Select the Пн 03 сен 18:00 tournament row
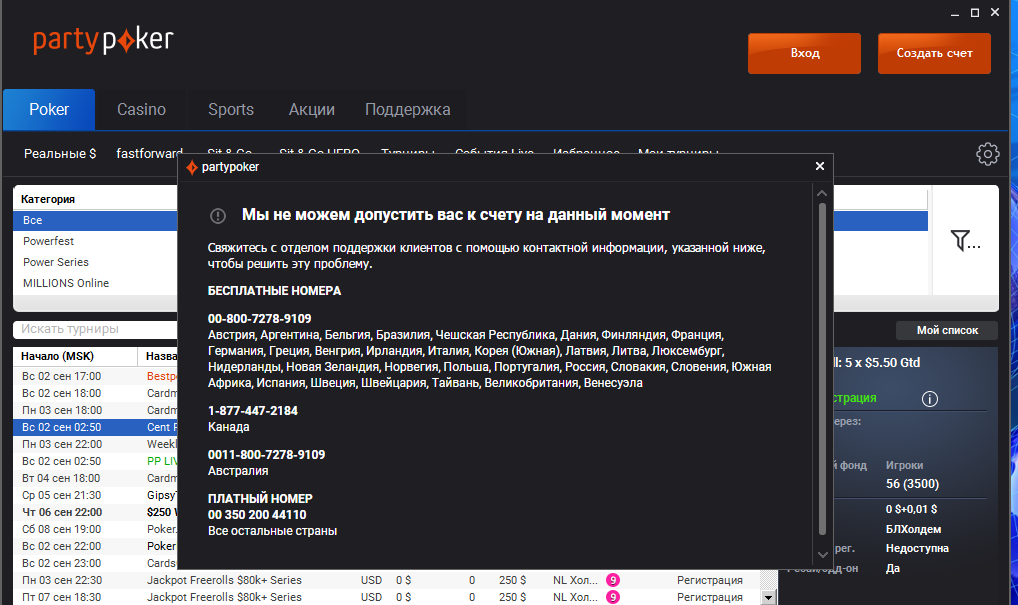Image resolution: width=1018 pixels, height=605 pixels. click(x=95, y=410)
